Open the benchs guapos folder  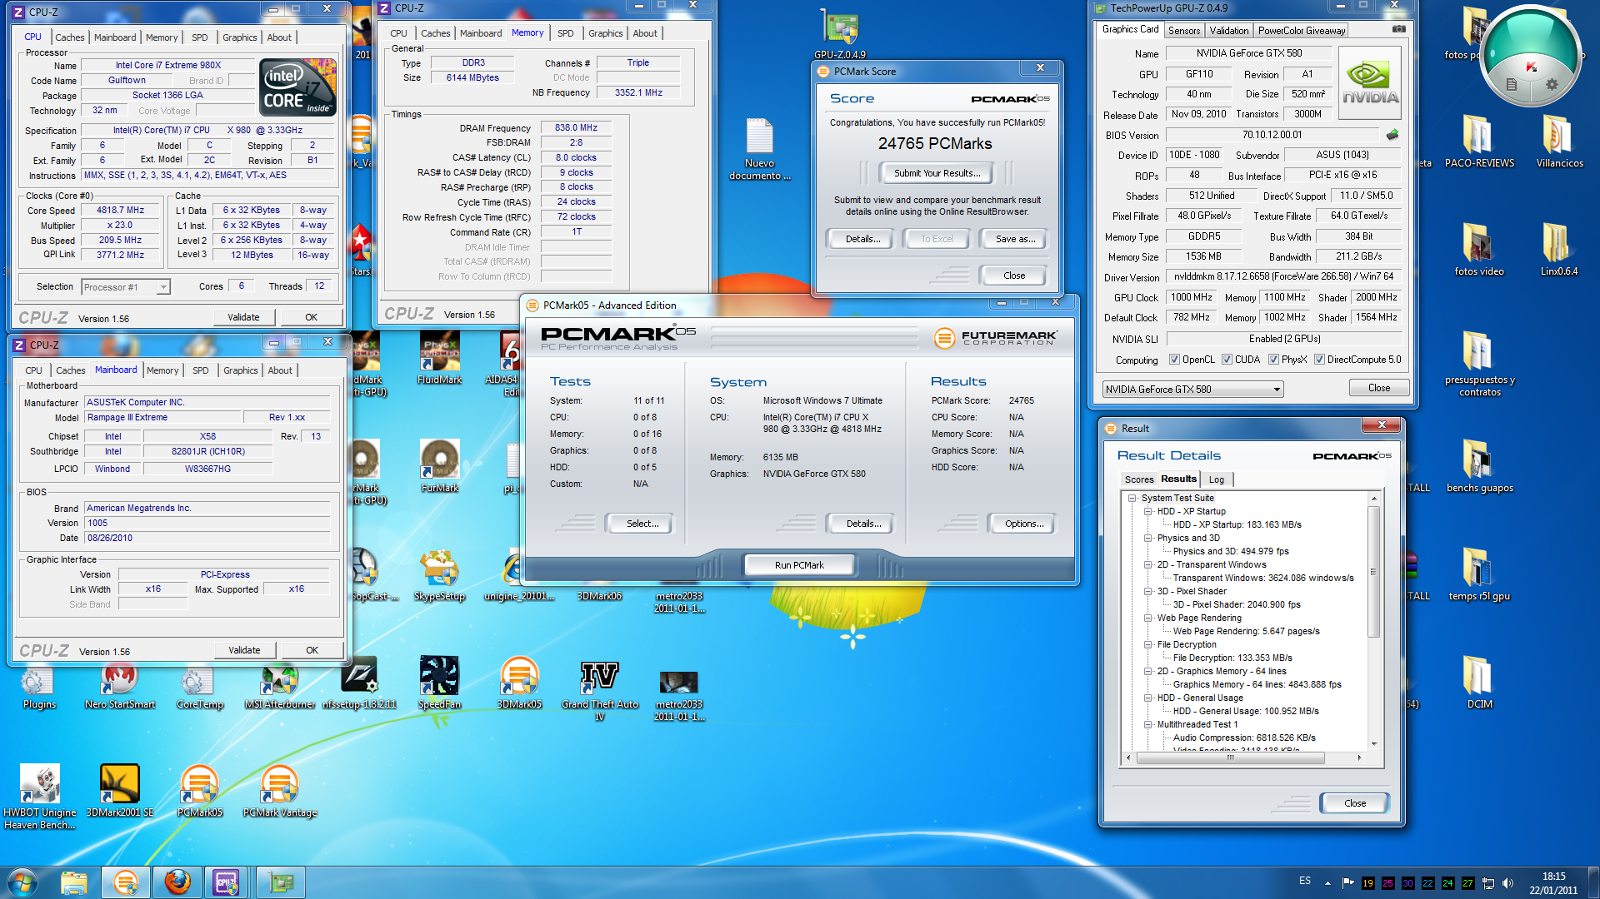pyautogui.click(x=1479, y=466)
